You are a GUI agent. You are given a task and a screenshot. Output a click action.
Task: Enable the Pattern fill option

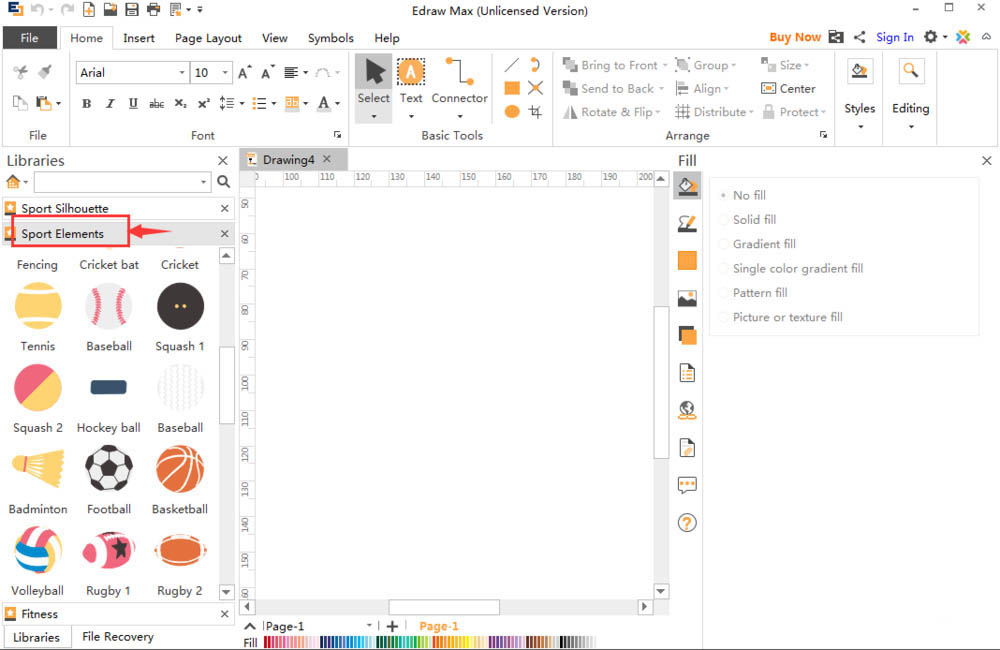(x=724, y=293)
